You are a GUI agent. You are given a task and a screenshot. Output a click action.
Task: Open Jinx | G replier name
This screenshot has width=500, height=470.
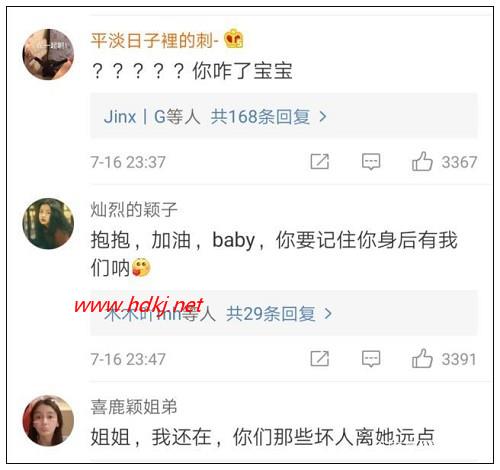[135, 117]
